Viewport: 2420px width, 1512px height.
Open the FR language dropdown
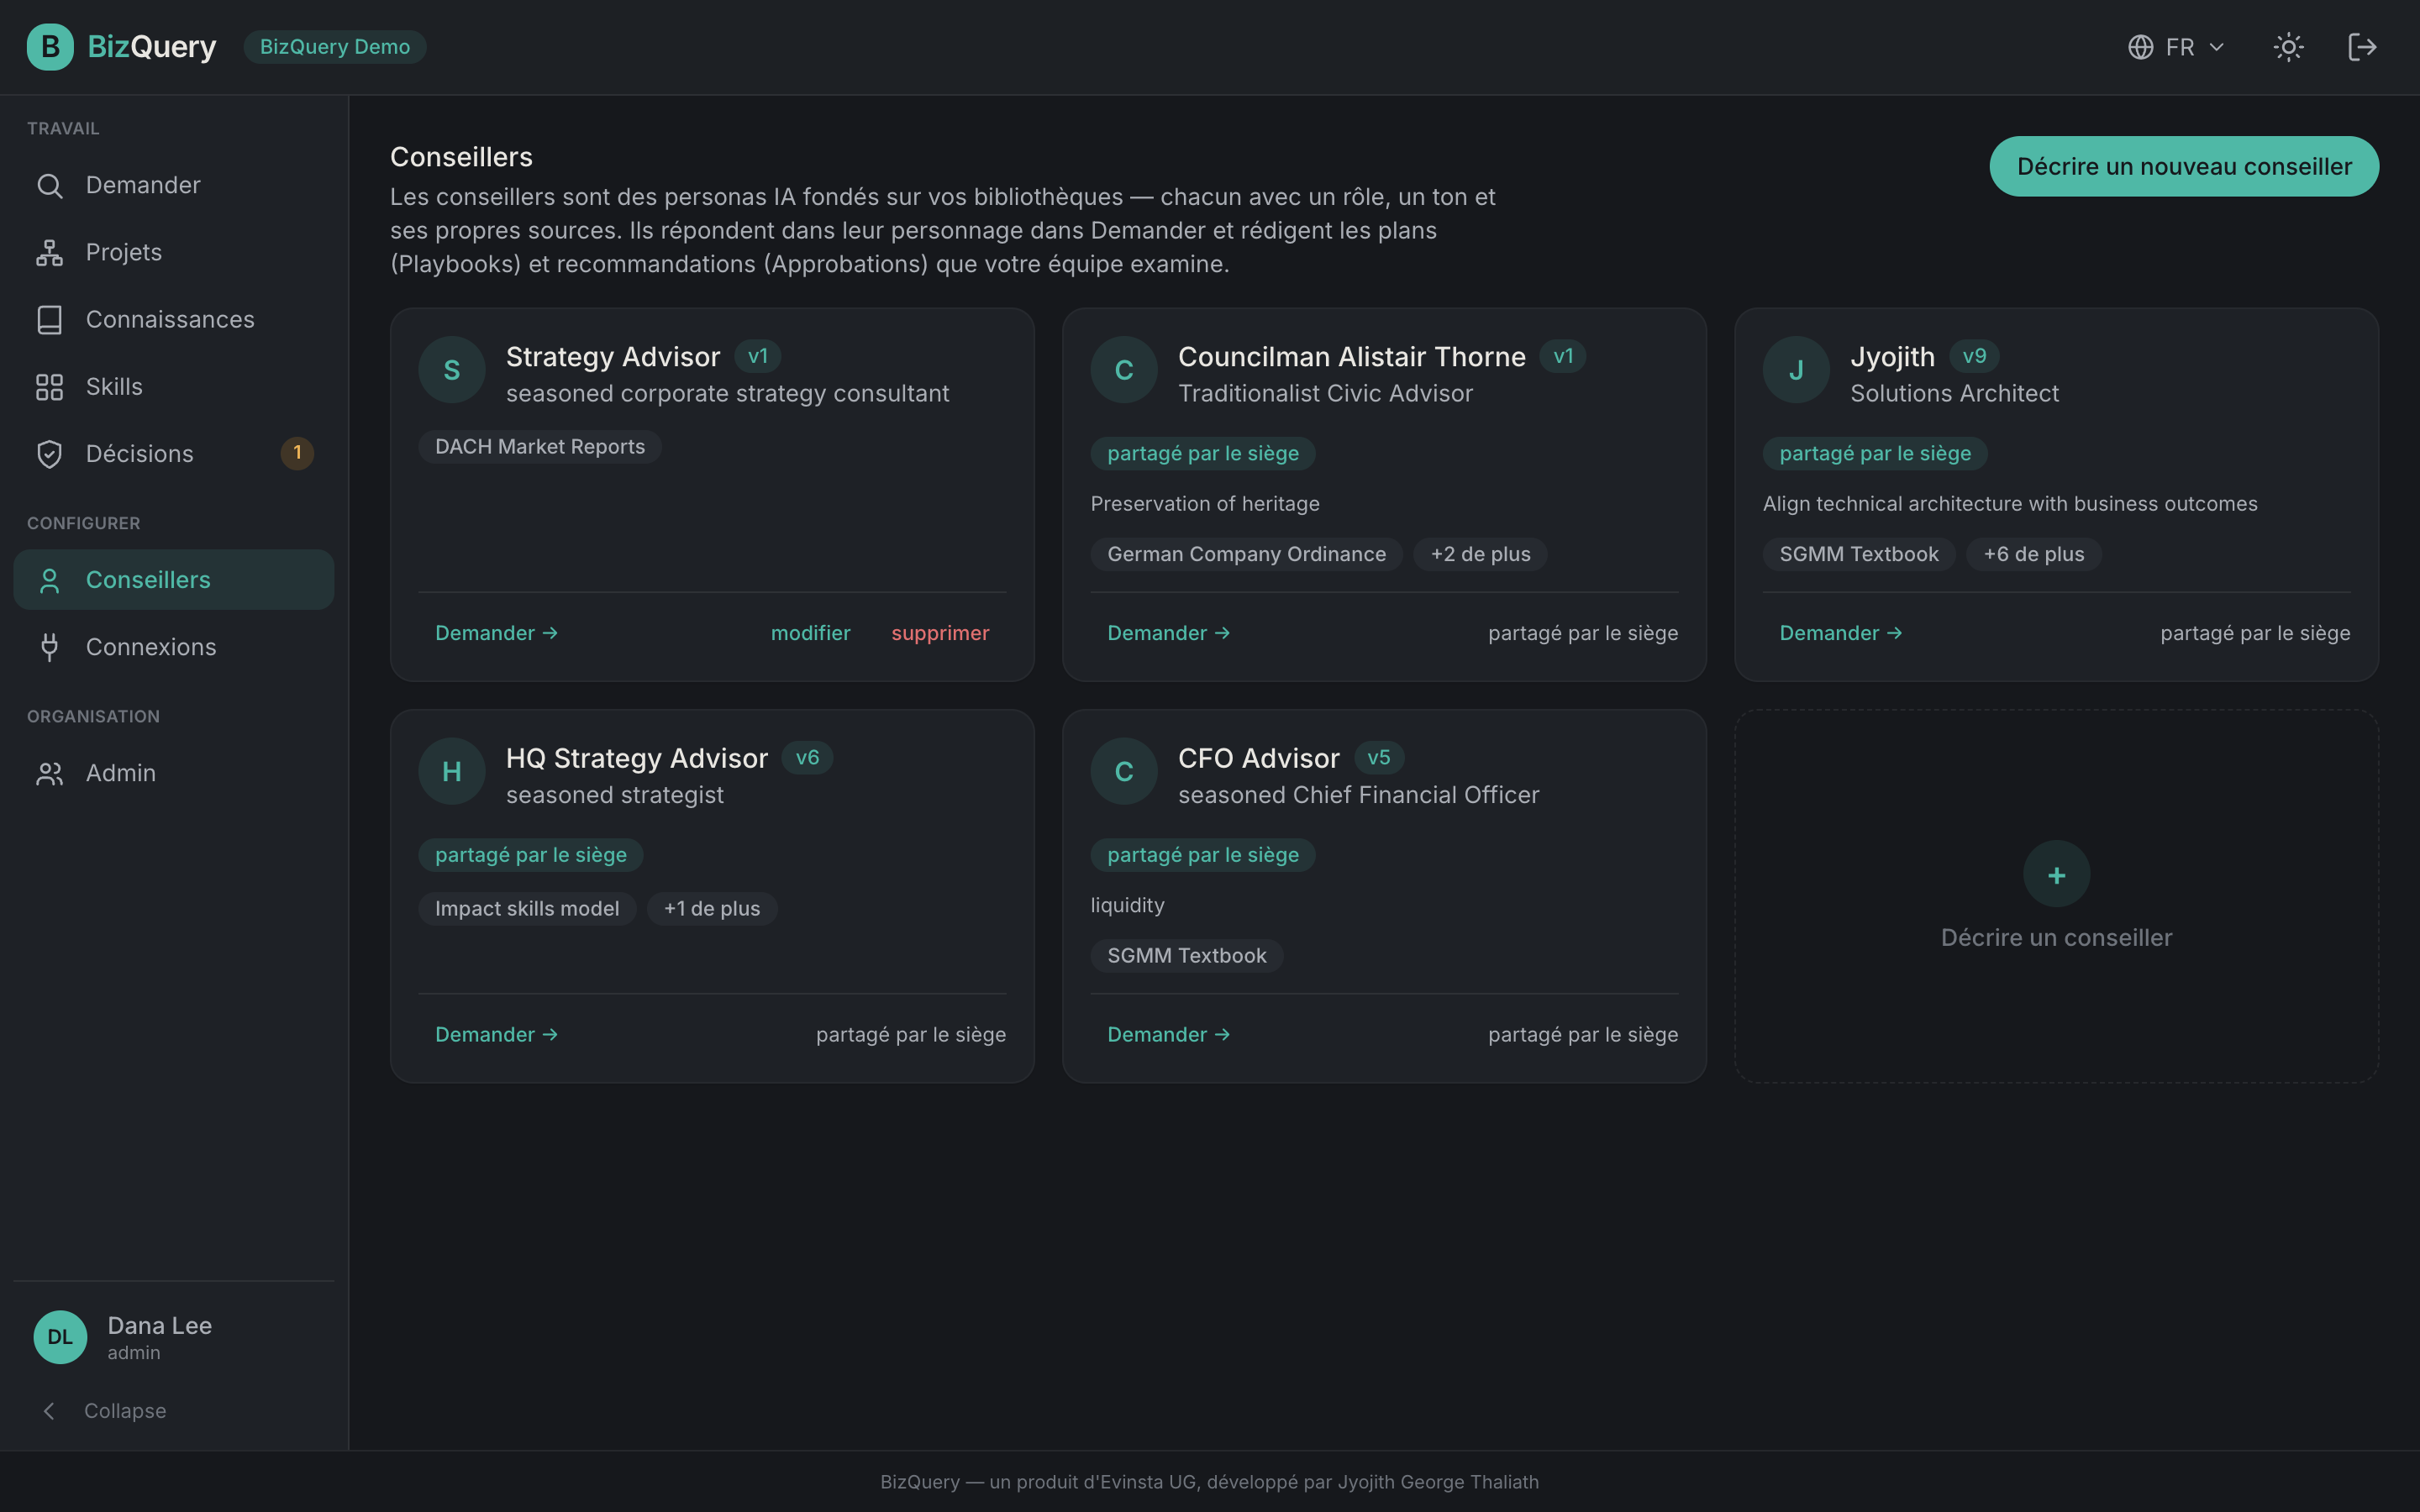[2178, 47]
